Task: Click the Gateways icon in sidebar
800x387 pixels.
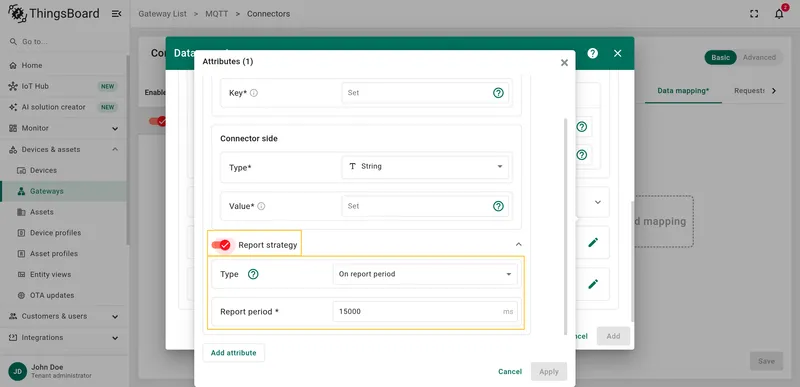Action: [x=21, y=191]
